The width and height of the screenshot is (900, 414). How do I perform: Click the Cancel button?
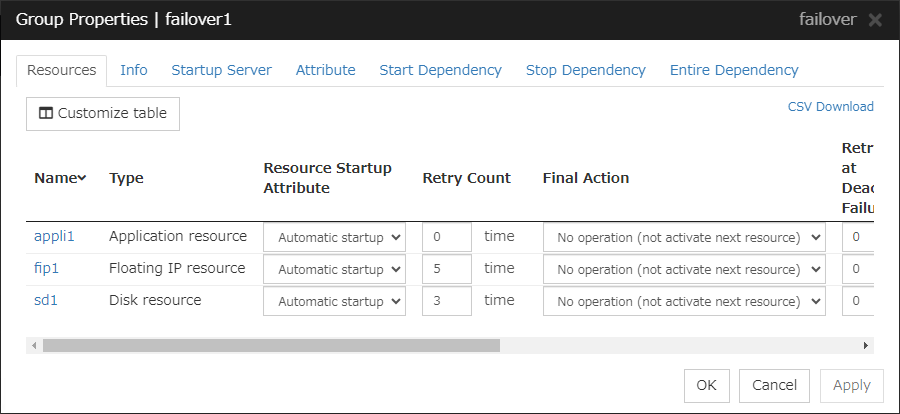coord(774,385)
